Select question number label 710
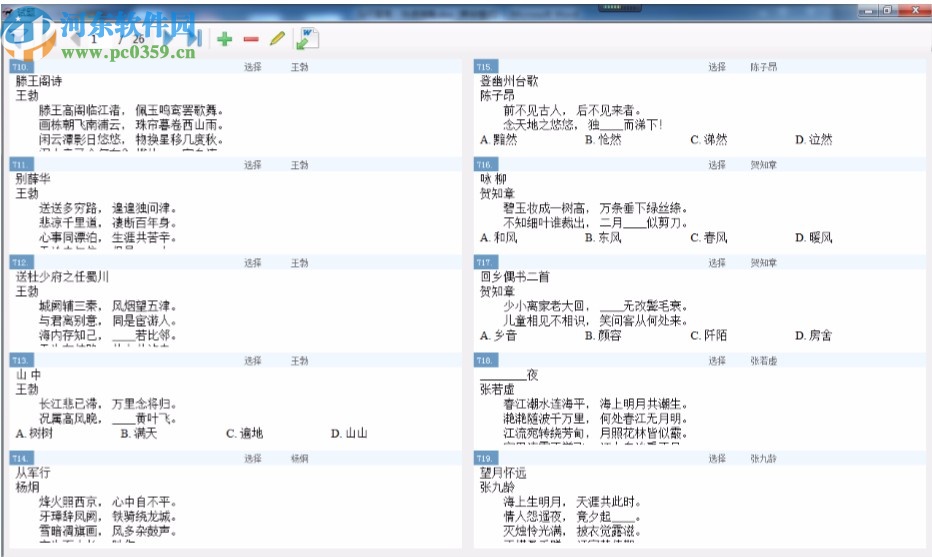The width and height of the screenshot is (932, 557). pos(21,67)
